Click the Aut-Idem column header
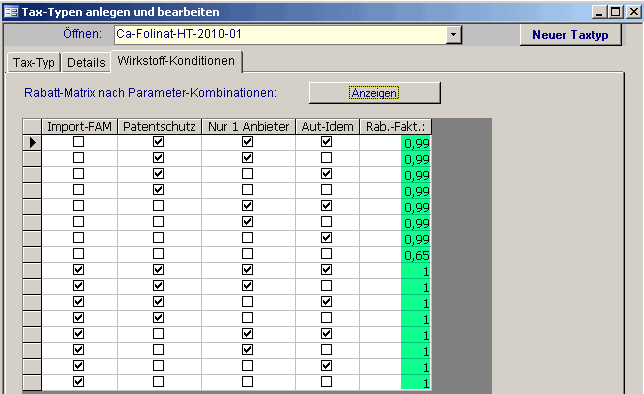 327,127
